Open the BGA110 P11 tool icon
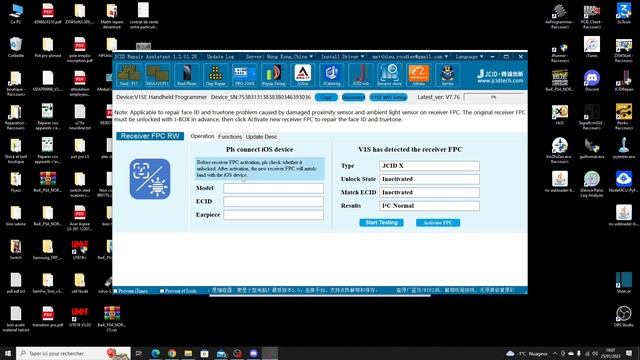The height and width of the screenshot is (360, 640). click(x=158, y=75)
